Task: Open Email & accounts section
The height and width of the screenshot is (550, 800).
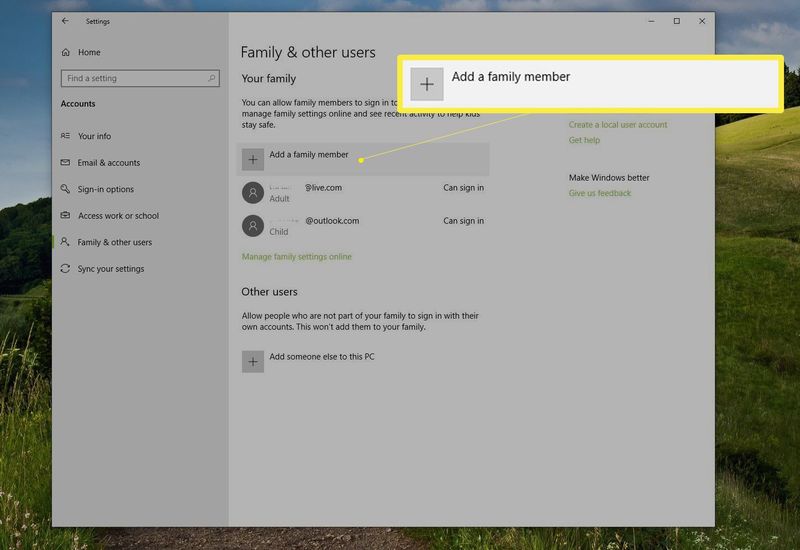Action: 109,163
